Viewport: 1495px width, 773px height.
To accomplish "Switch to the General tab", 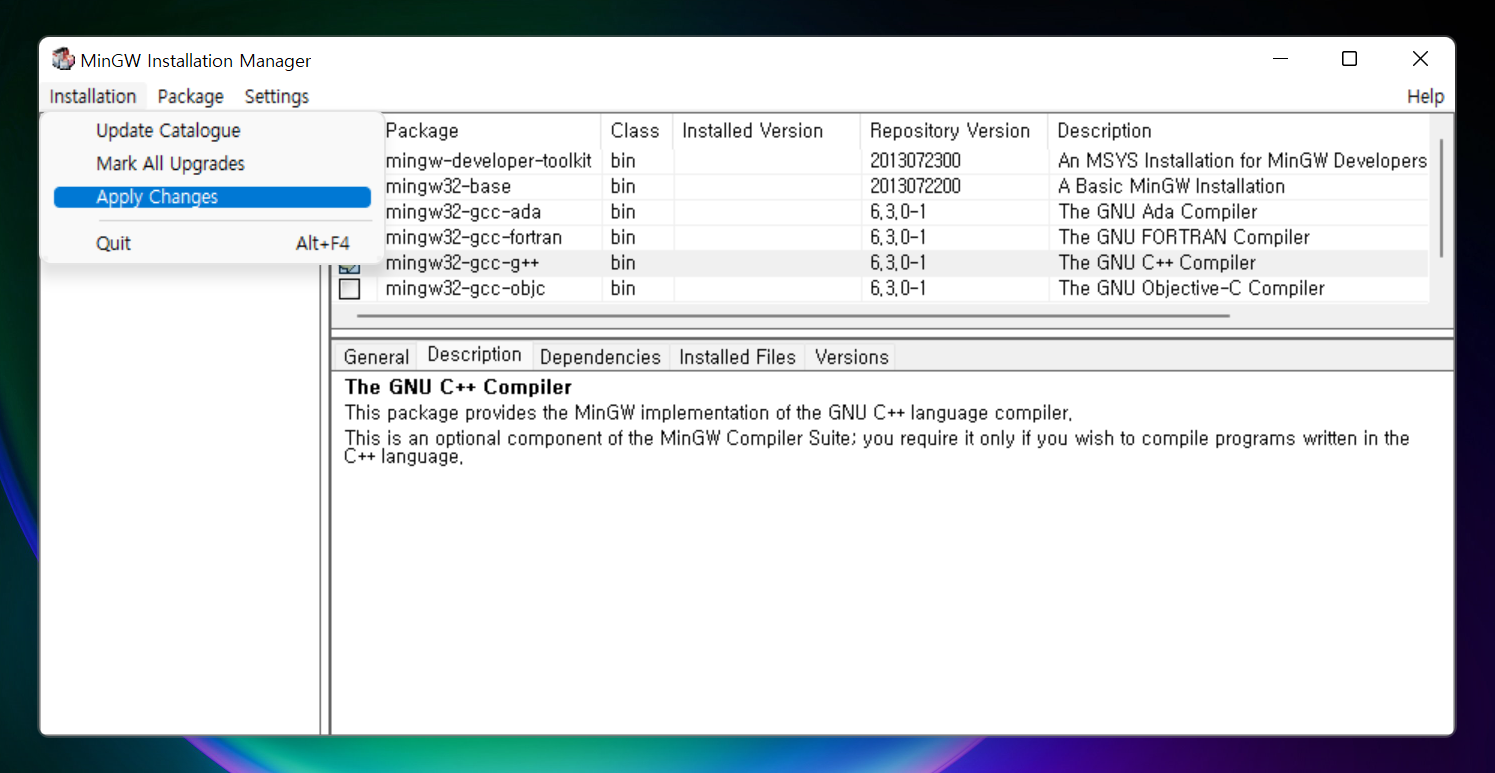I will tap(376, 357).
